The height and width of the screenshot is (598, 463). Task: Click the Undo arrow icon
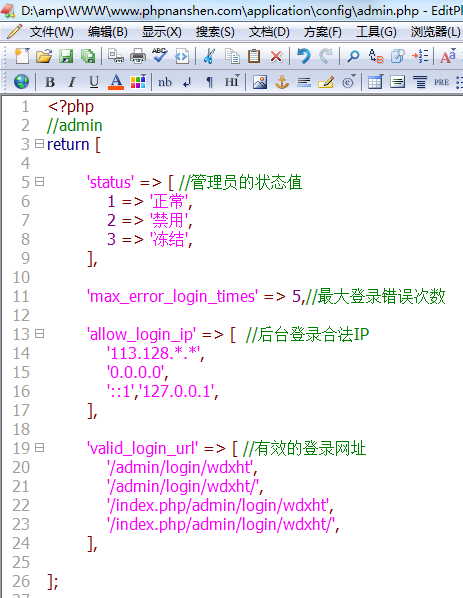[304, 56]
